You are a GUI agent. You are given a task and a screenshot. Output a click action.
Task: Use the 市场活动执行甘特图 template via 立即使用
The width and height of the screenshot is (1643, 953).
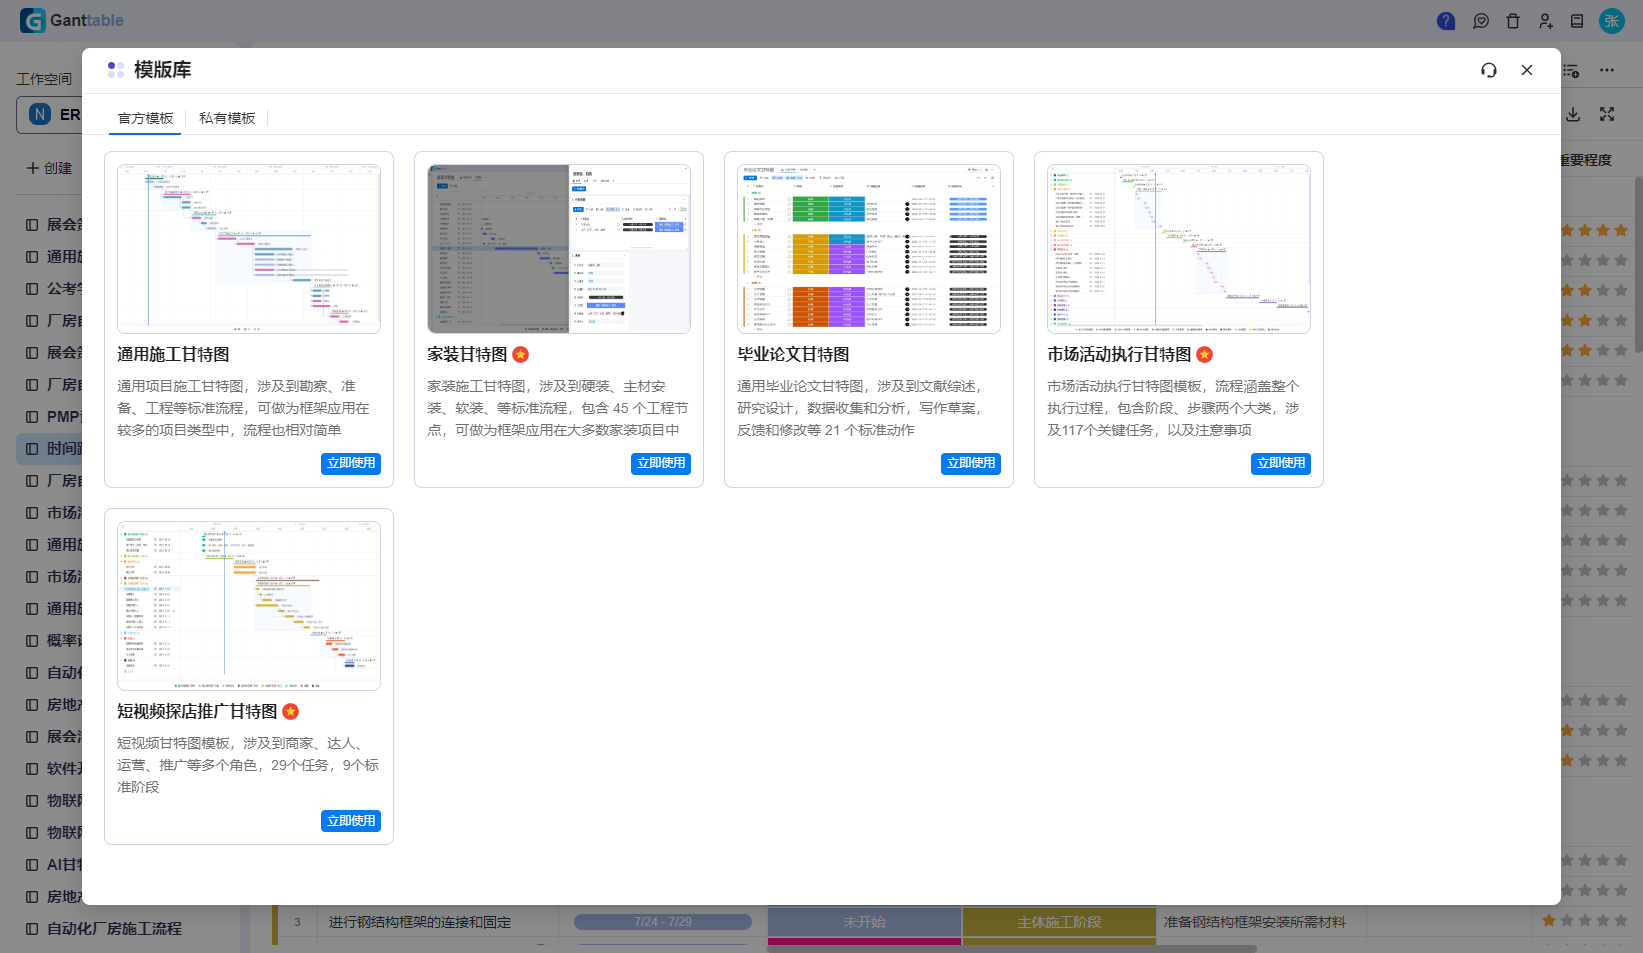[1281, 463]
